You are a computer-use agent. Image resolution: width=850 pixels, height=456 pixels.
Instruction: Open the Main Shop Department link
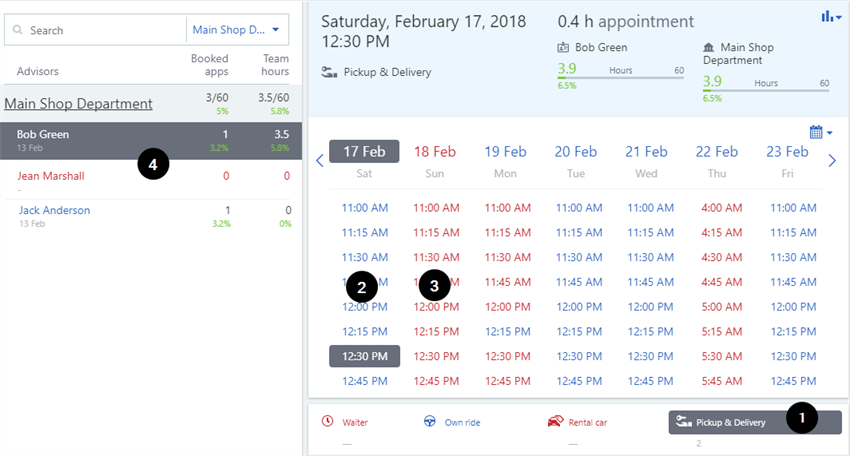79,103
